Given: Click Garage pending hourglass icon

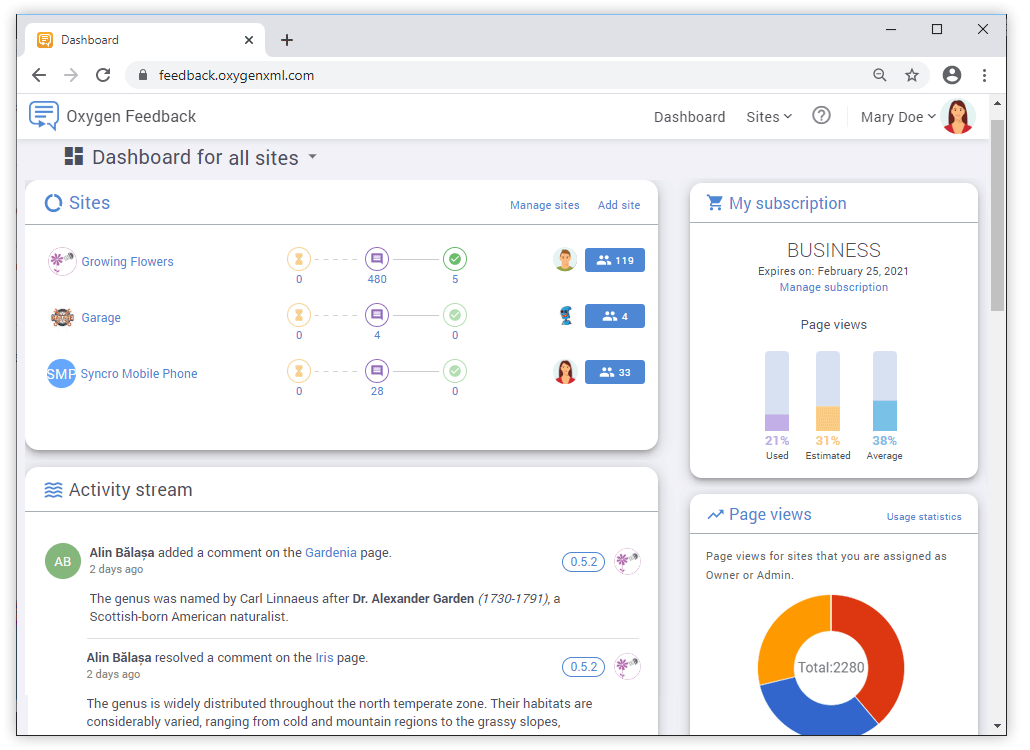Looking at the screenshot, I should pos(299,315).
